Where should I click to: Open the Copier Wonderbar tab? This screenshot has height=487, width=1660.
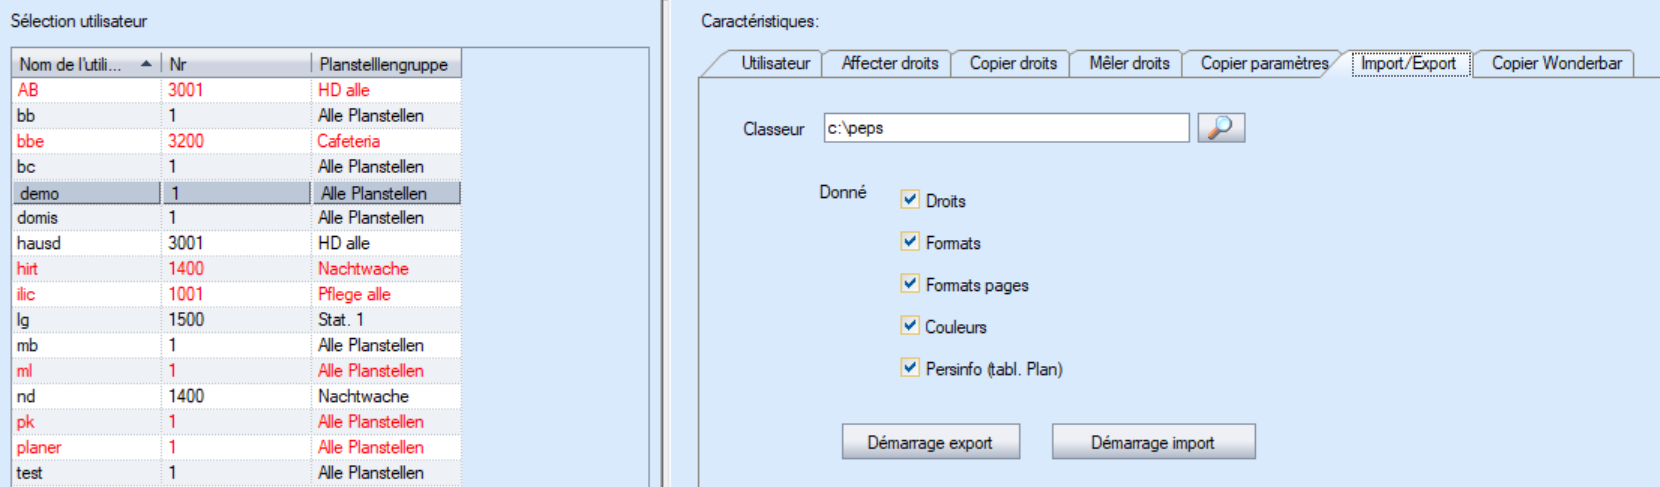tap(1556, 63)
